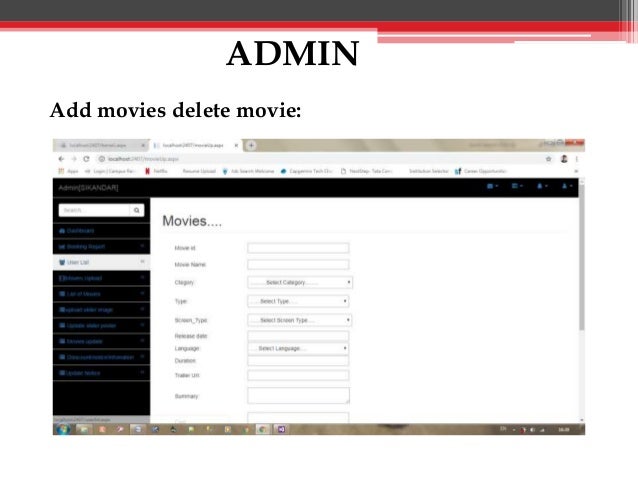
Task: Click the taskbar clock
Action: point(564,429)
